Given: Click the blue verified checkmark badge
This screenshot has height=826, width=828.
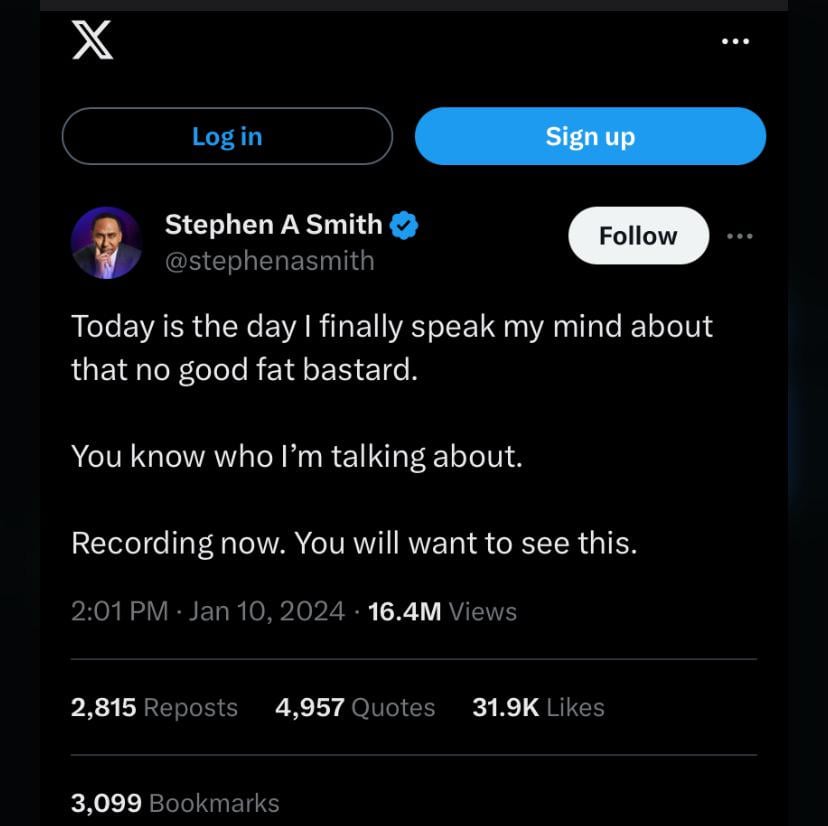Looking at the screenshot, I should [403, 225].
